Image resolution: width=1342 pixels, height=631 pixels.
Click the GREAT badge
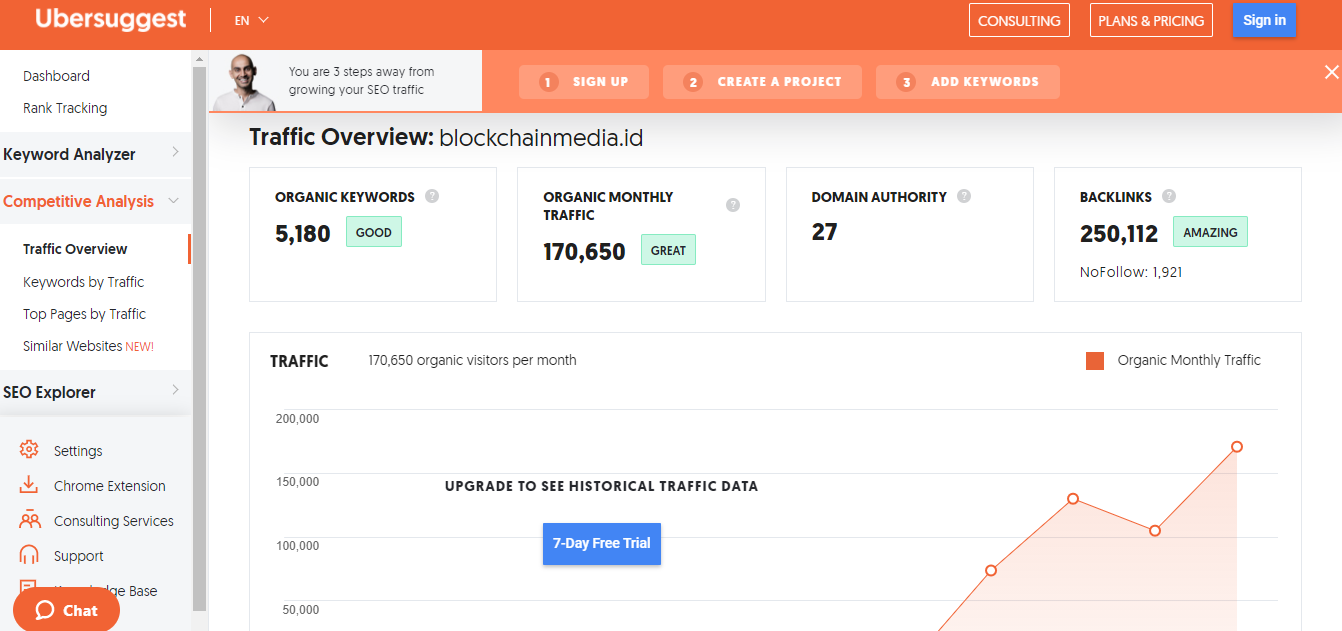668,250
